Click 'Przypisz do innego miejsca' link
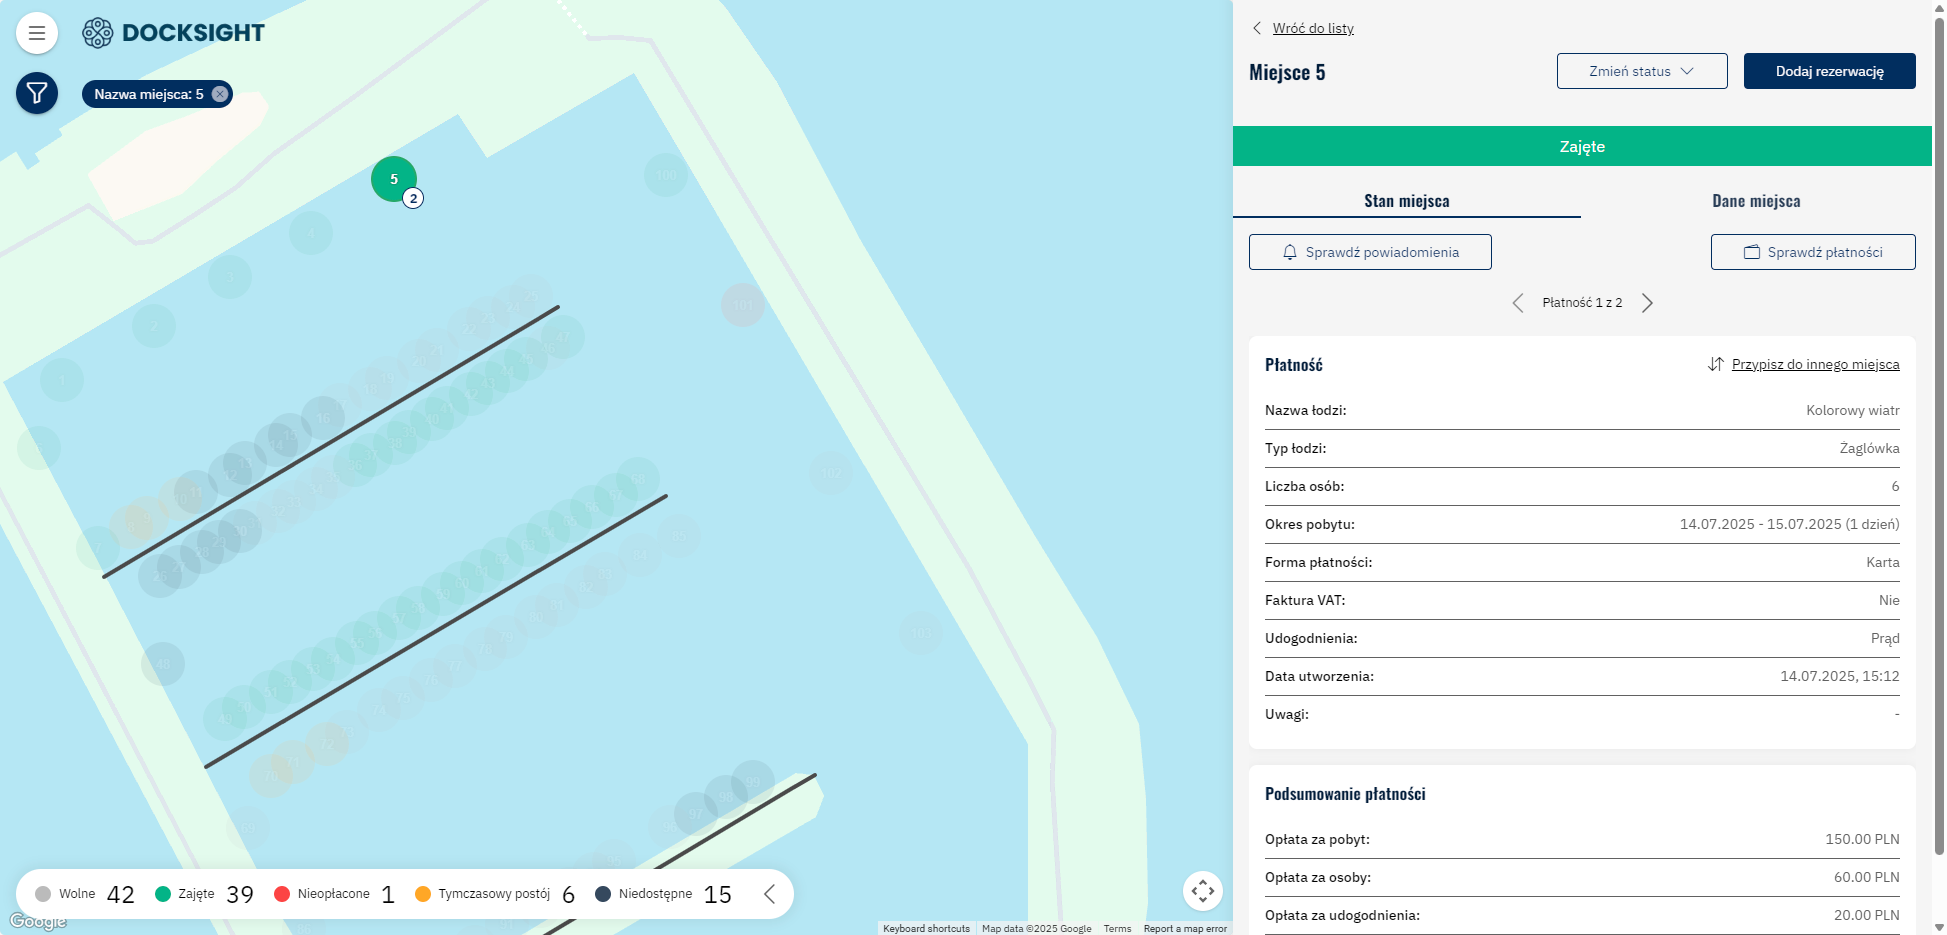This screenshot has height=935, width=1947. point(1816,364)
